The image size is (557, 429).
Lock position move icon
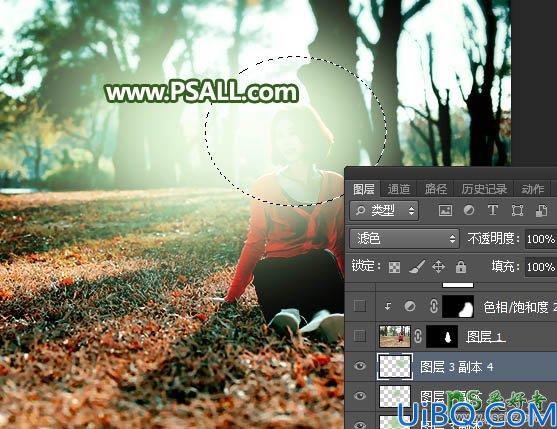pos(439,267)
